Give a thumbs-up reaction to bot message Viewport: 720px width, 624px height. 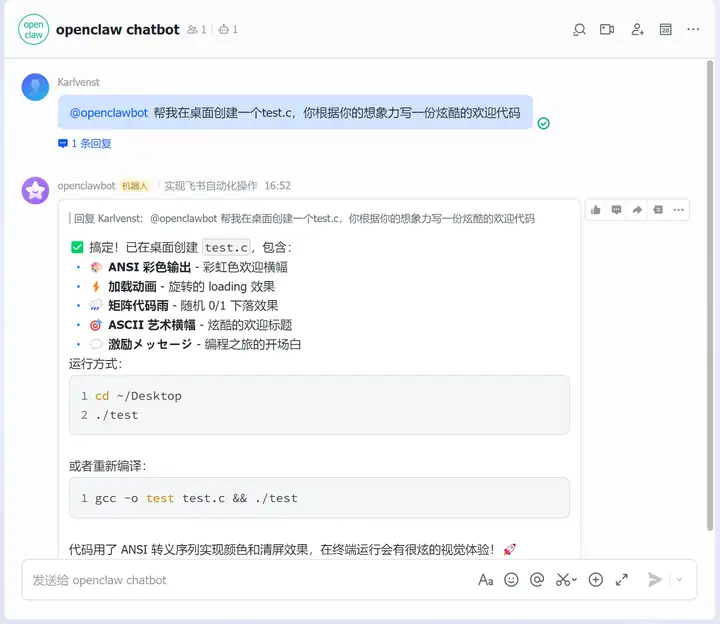[x=596, y=210]
